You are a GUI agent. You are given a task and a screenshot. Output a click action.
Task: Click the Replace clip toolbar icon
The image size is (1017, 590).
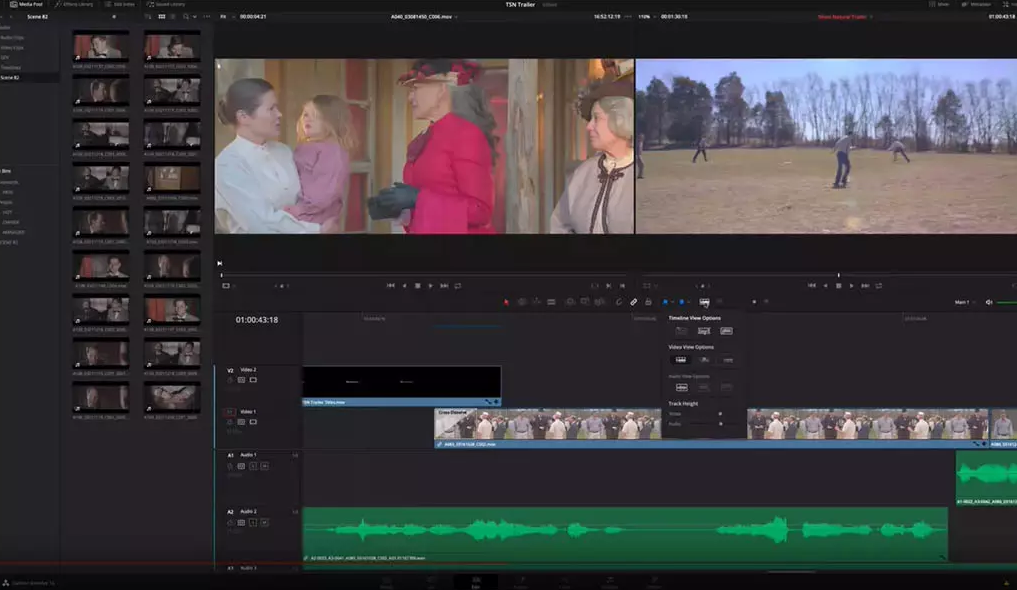coord(600,302)
